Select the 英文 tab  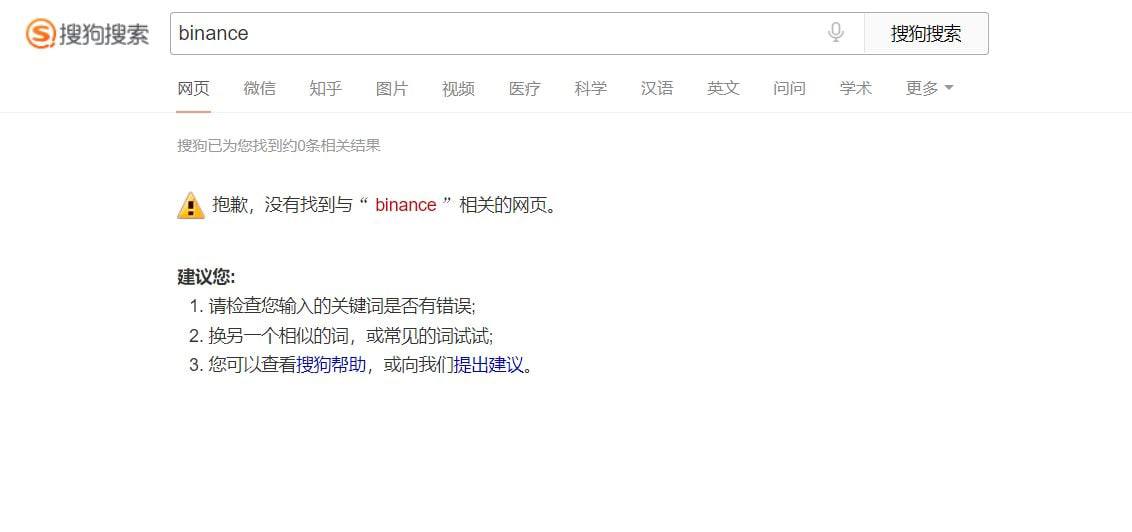click(x=723, y=89)
